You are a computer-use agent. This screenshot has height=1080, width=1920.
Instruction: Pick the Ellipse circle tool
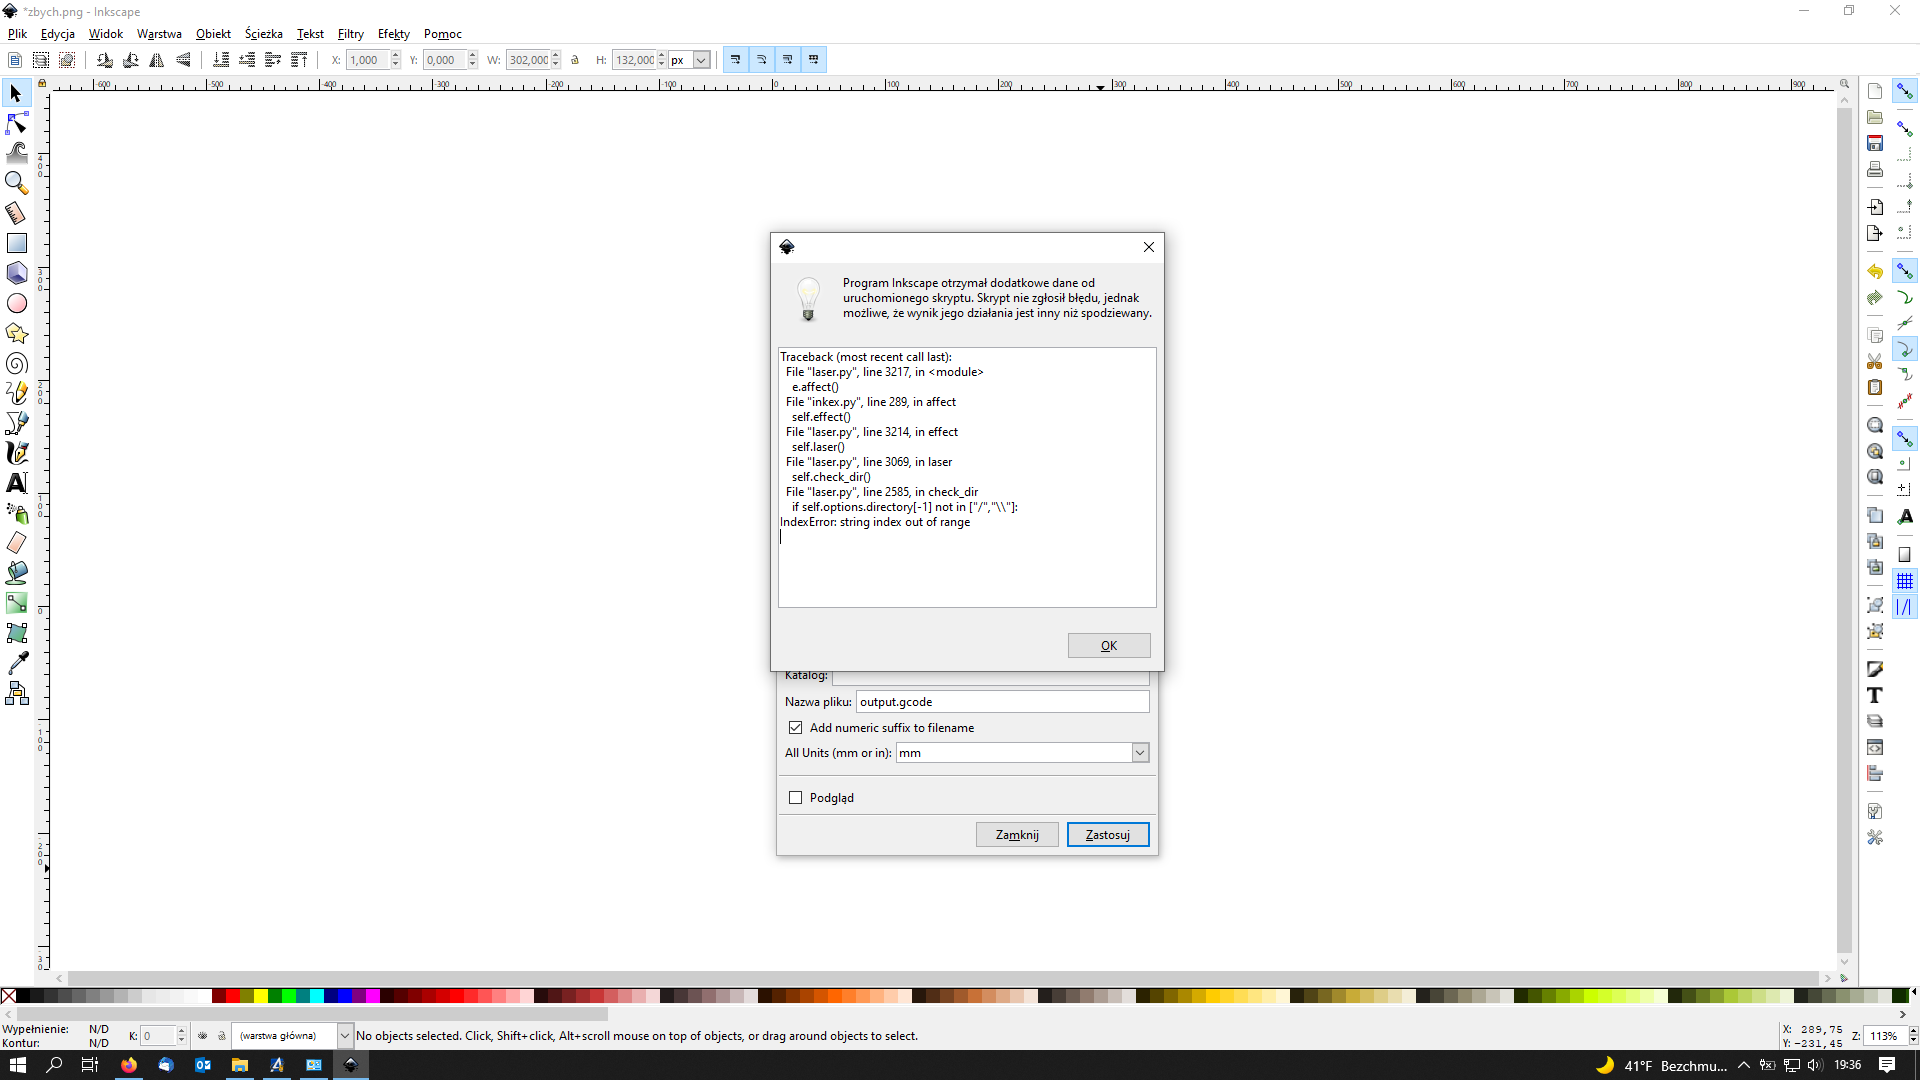point(16,303)
